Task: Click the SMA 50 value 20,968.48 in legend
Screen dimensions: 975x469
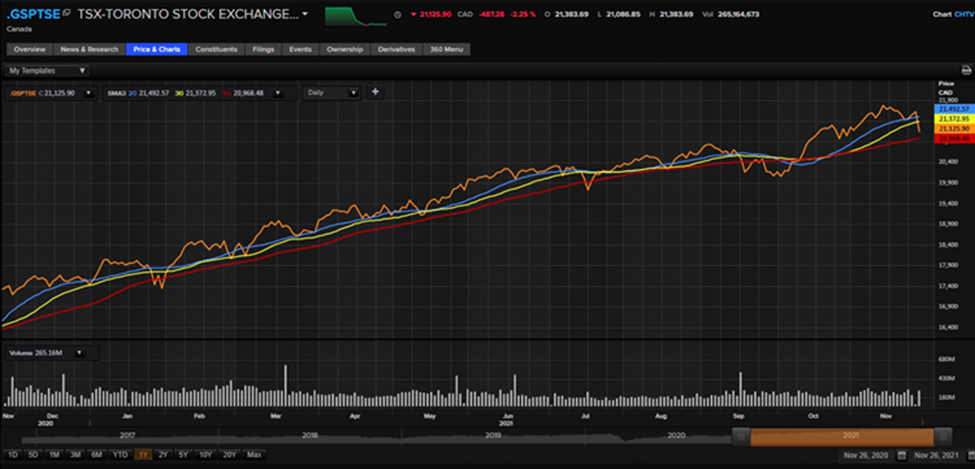Action: click(249, 93)
